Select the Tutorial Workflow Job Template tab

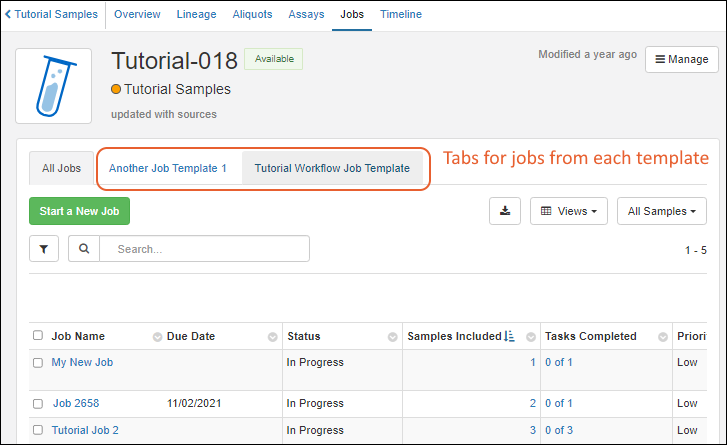(x=332, y=168)
